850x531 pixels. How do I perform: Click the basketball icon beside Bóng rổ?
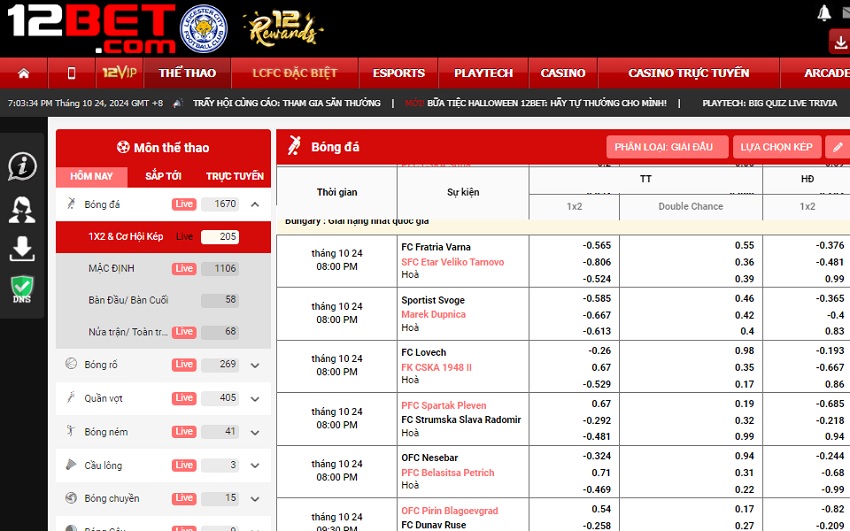pyautogui.click(x=71, y=364)
